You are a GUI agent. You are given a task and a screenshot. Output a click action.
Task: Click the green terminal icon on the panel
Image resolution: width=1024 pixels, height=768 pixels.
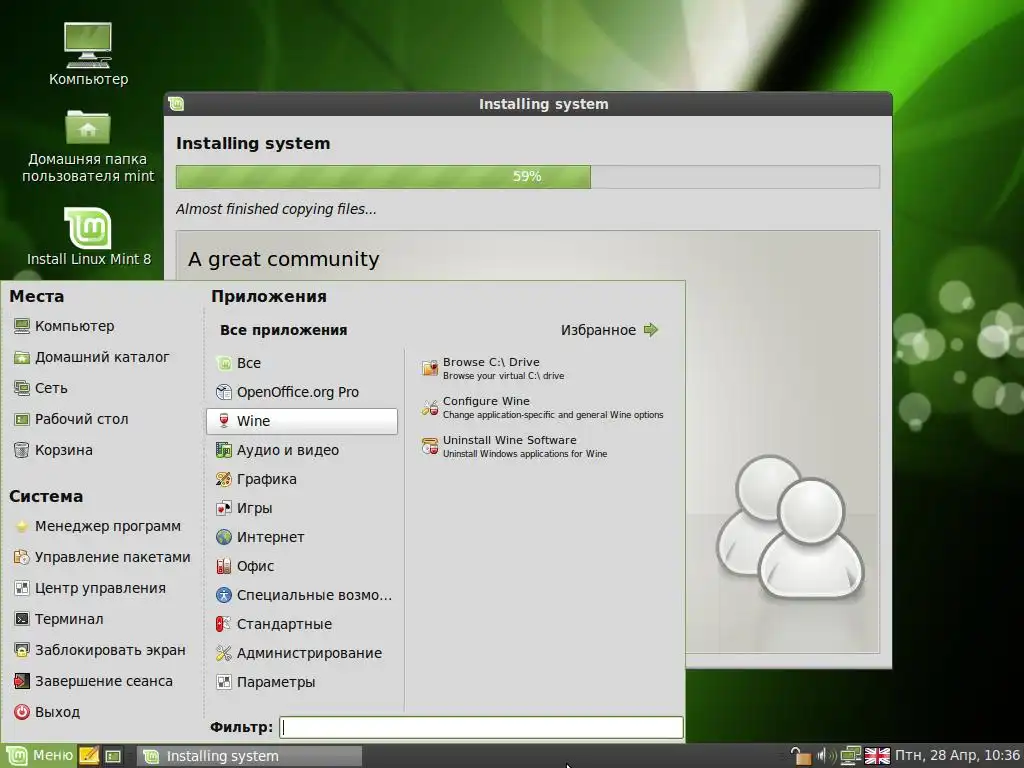(x=113, y=756)
